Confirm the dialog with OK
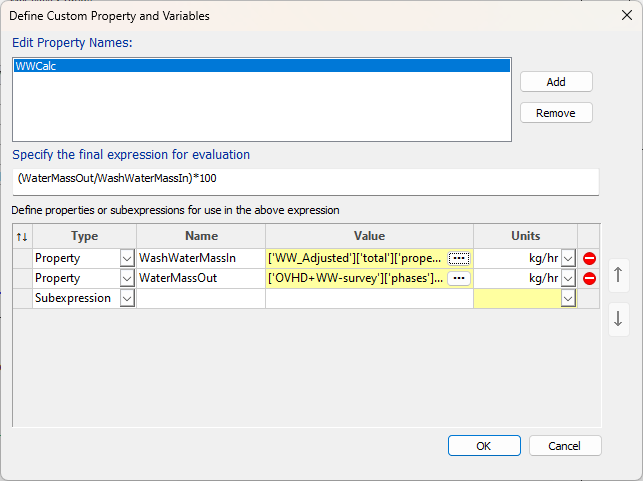The height and width of the screenshot is (481, 643). pos(484,446)
